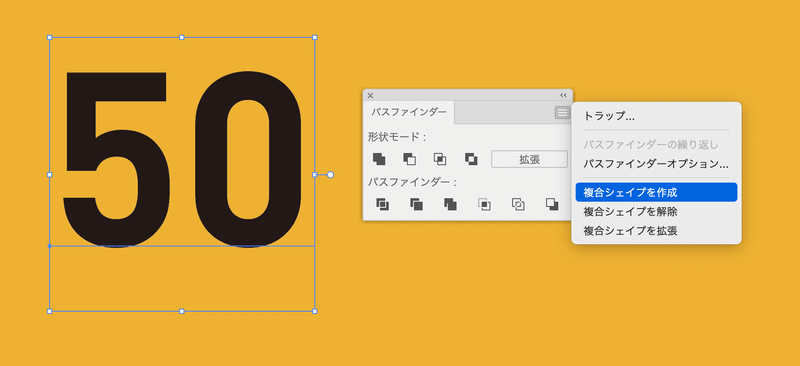The image size is (800, 366).
Task: Select the パスファインダー tab
Action: coord(409,112)
